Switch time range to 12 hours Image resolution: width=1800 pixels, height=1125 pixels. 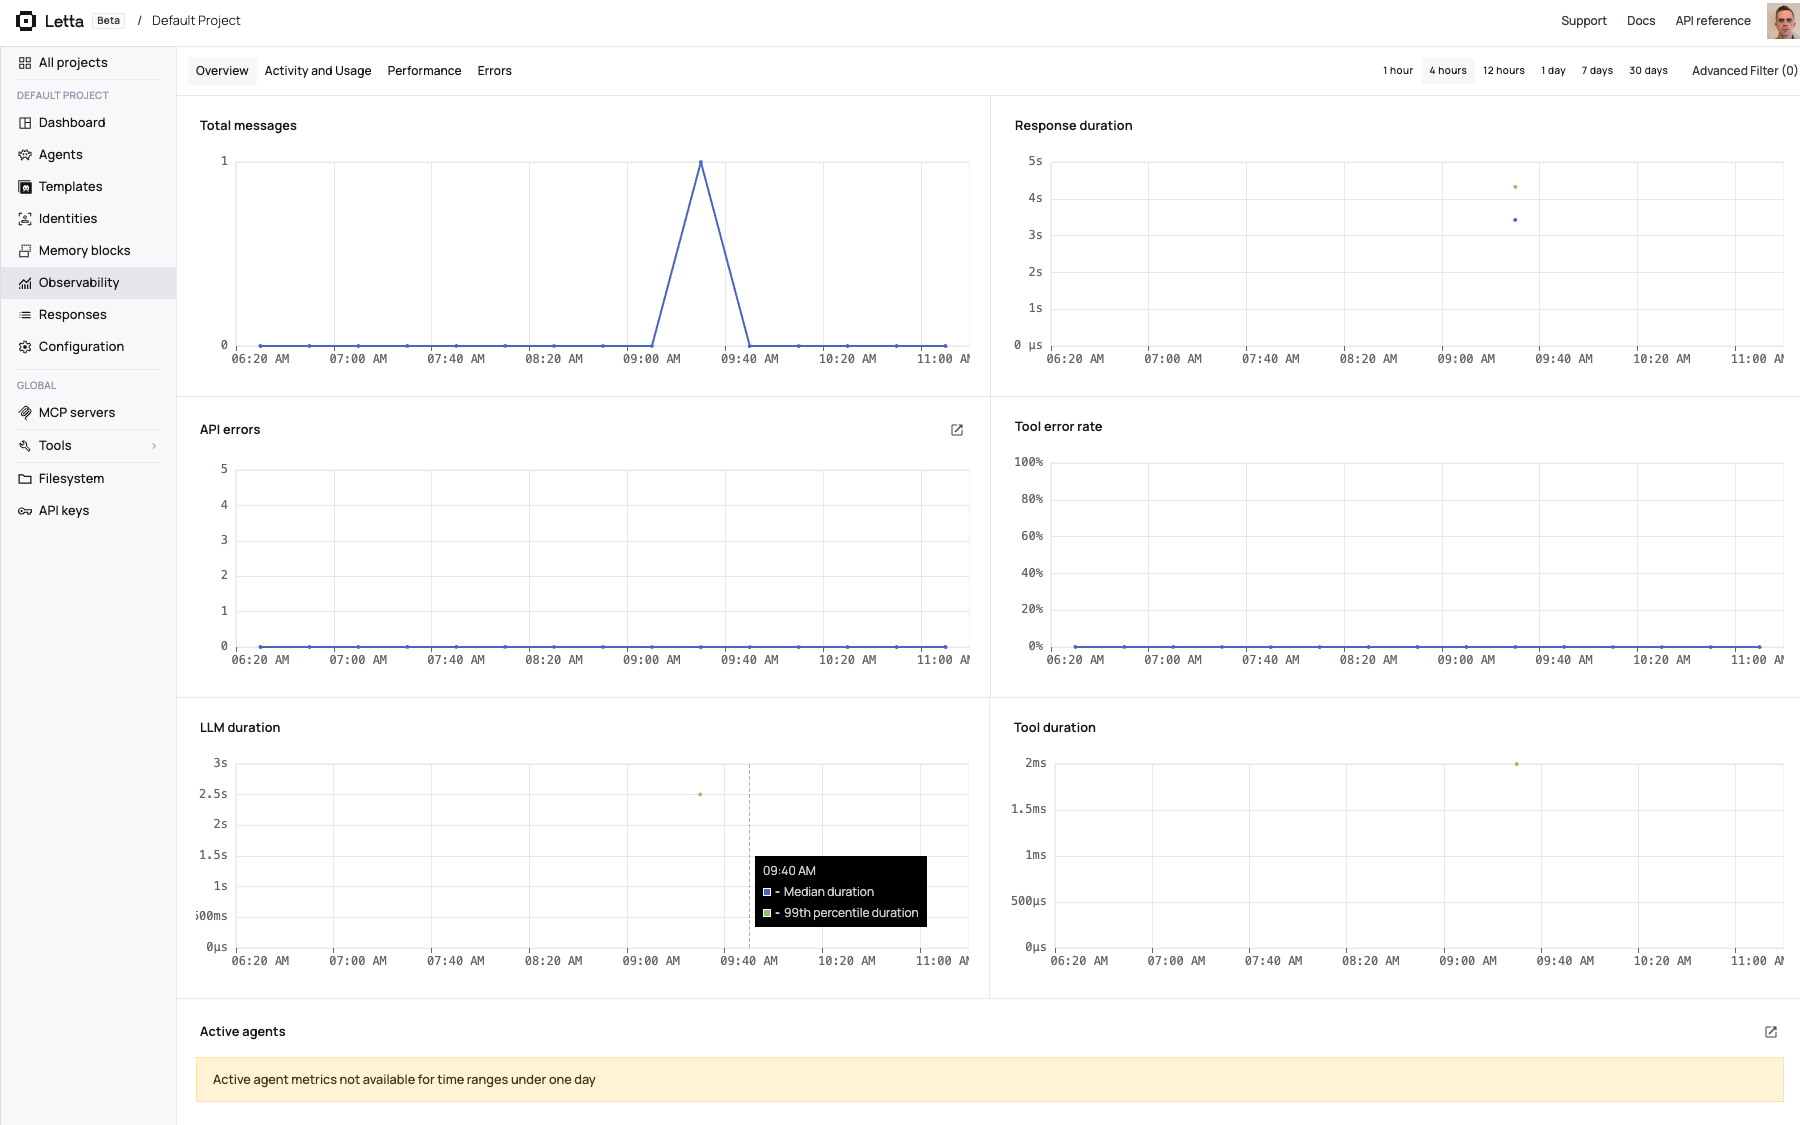[x=1503, y=71]
